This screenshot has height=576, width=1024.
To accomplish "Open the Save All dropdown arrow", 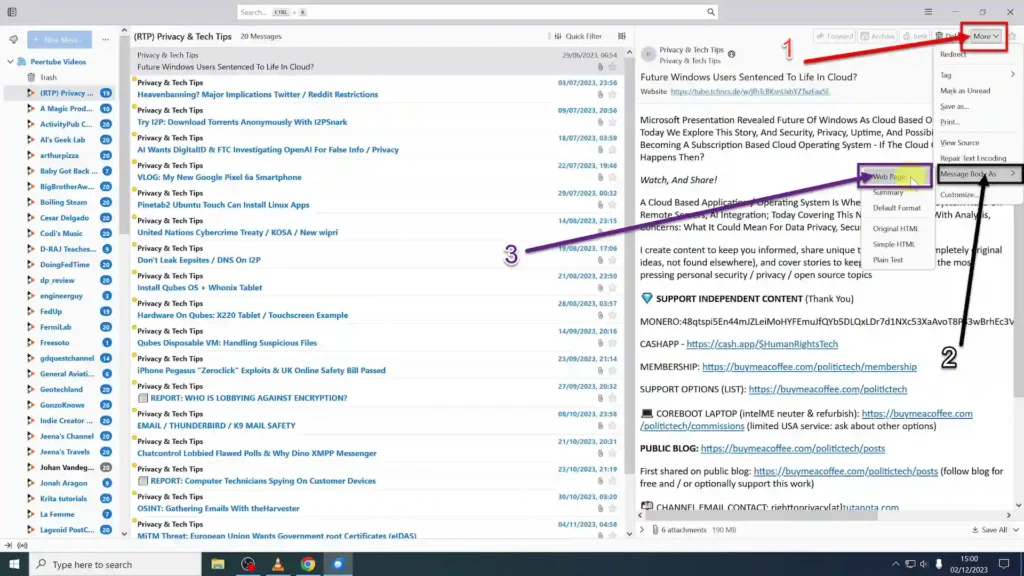I will click(1016, 530).
